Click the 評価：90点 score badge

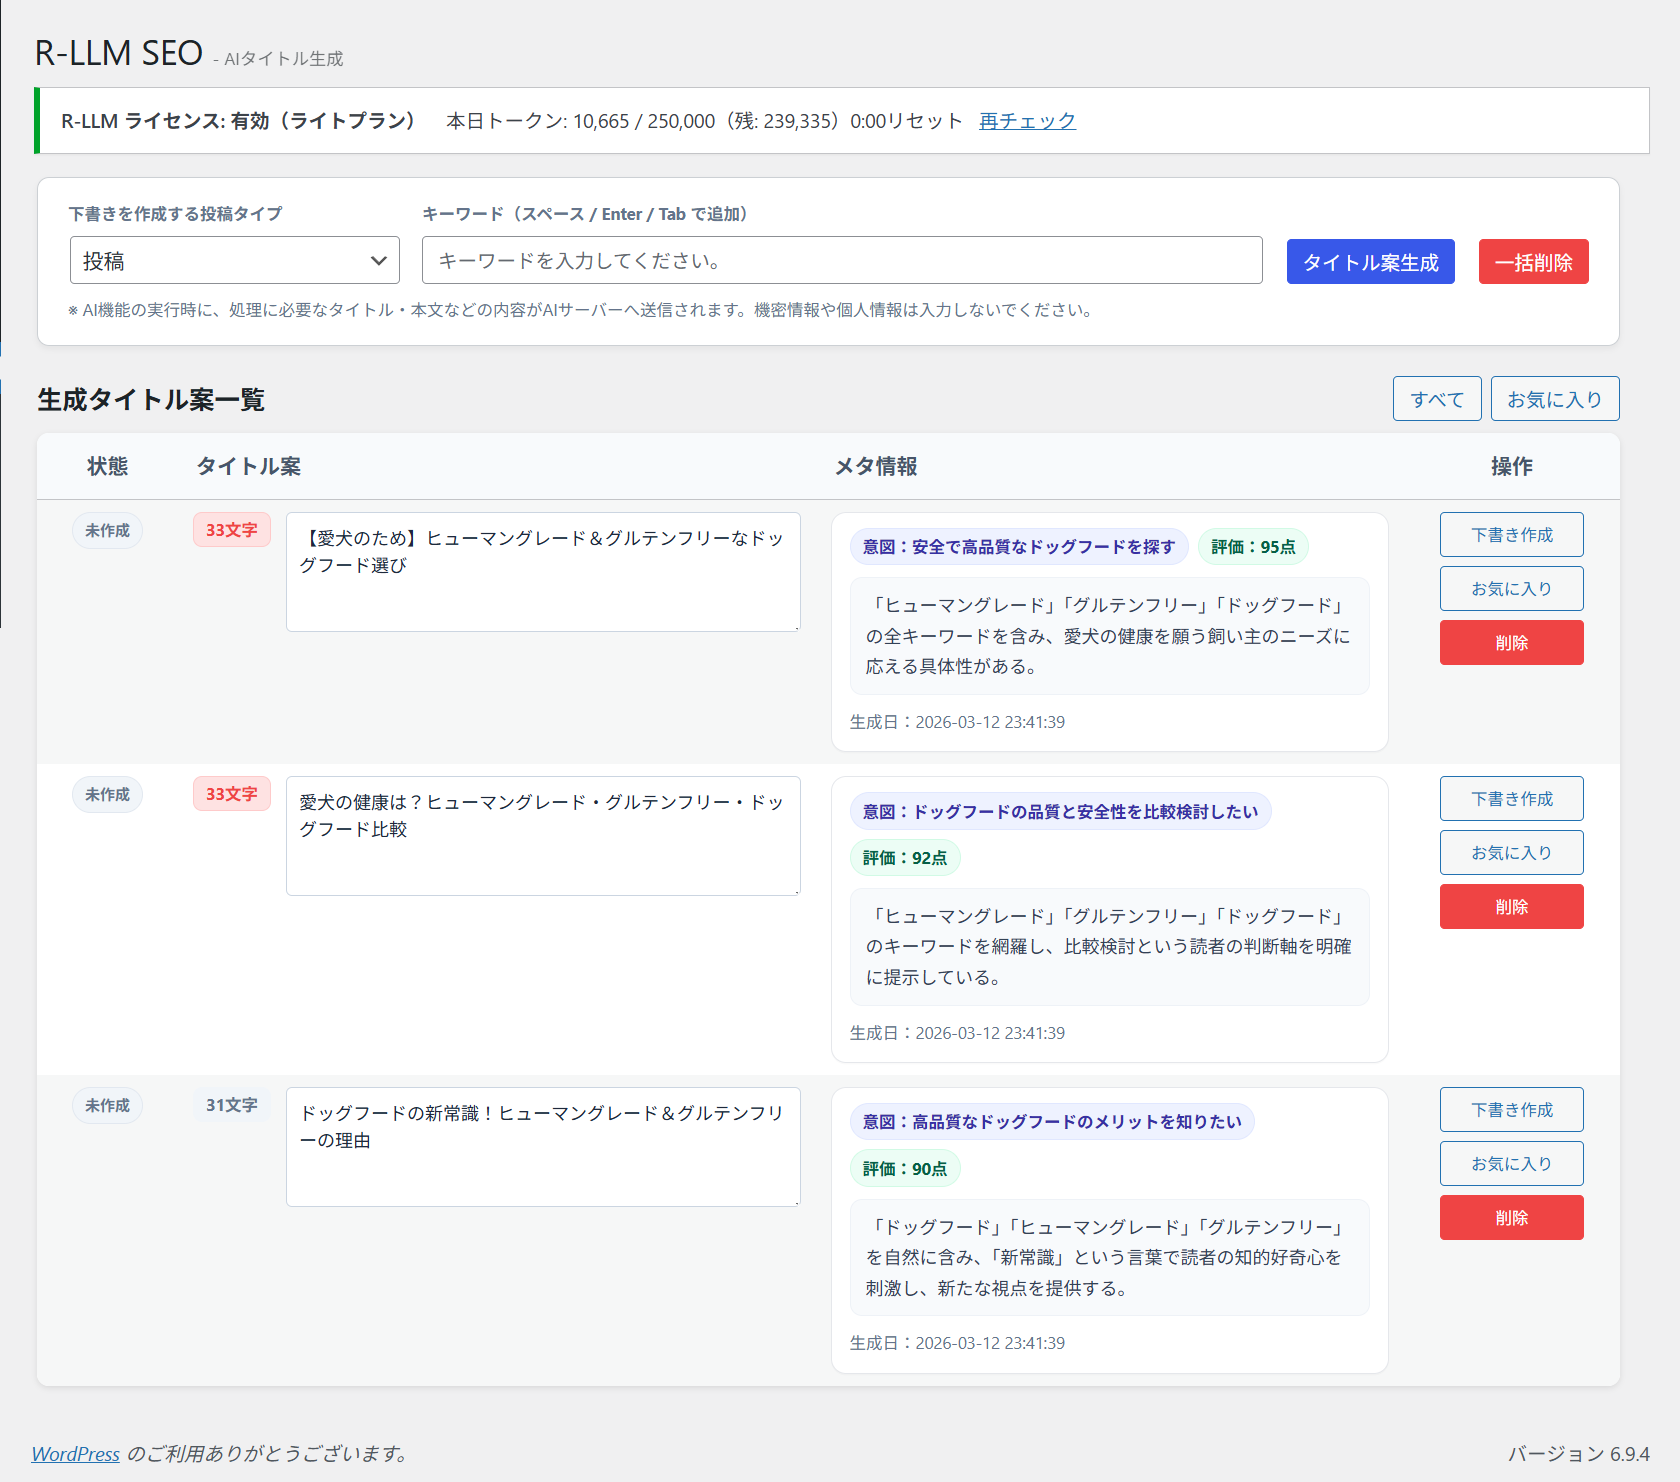(905, 1169)
